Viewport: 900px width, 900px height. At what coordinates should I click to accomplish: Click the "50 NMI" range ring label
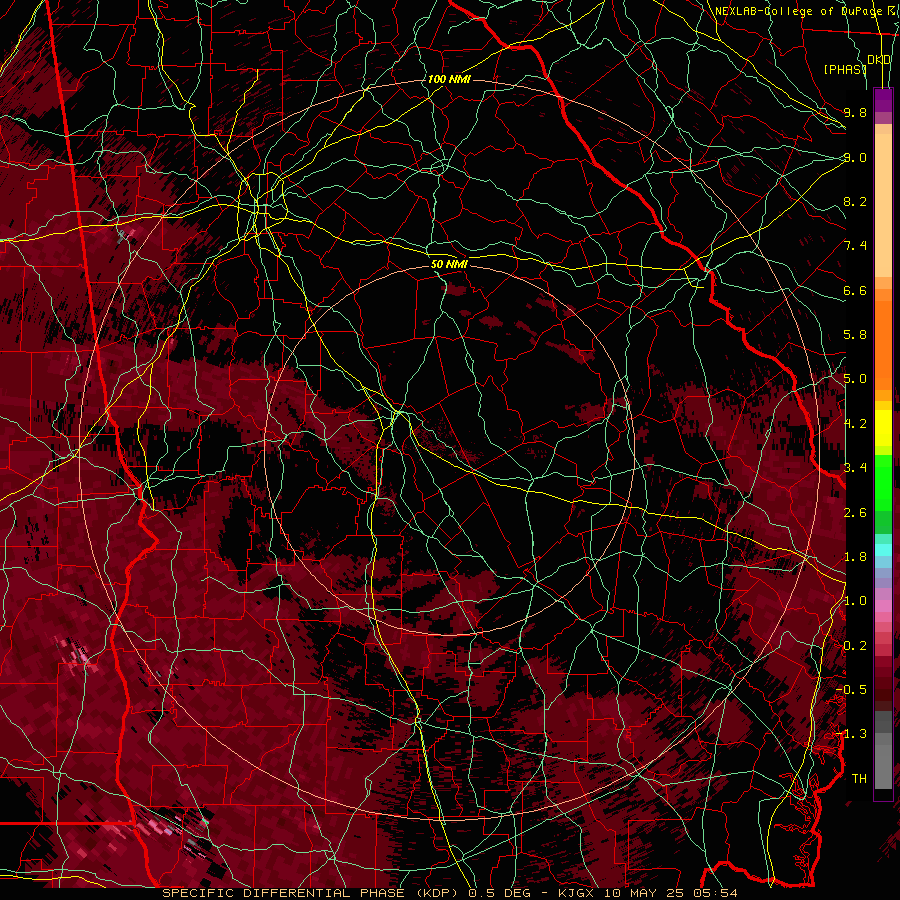[449, 264]
